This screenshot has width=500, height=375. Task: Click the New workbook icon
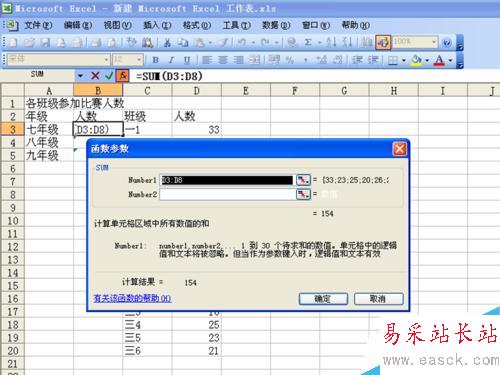click(x=13, y=43)
